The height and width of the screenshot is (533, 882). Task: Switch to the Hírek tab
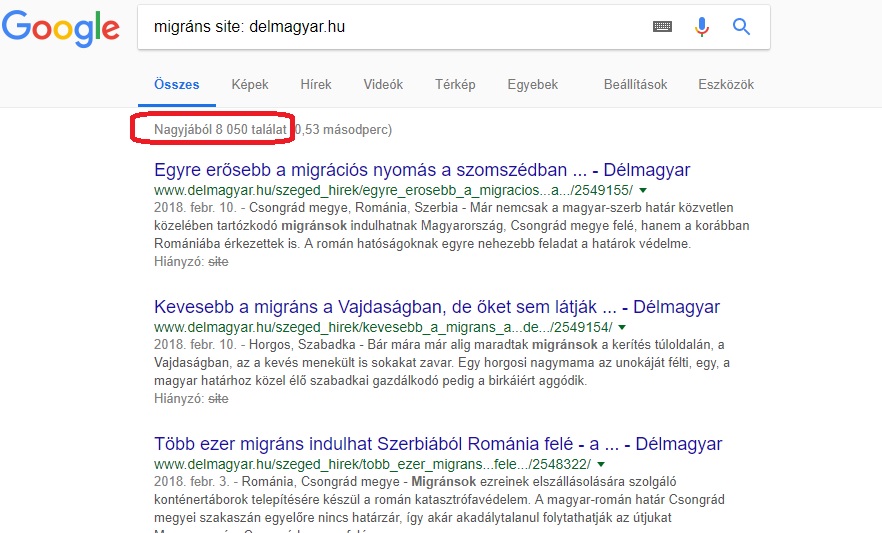coord(316,85)
